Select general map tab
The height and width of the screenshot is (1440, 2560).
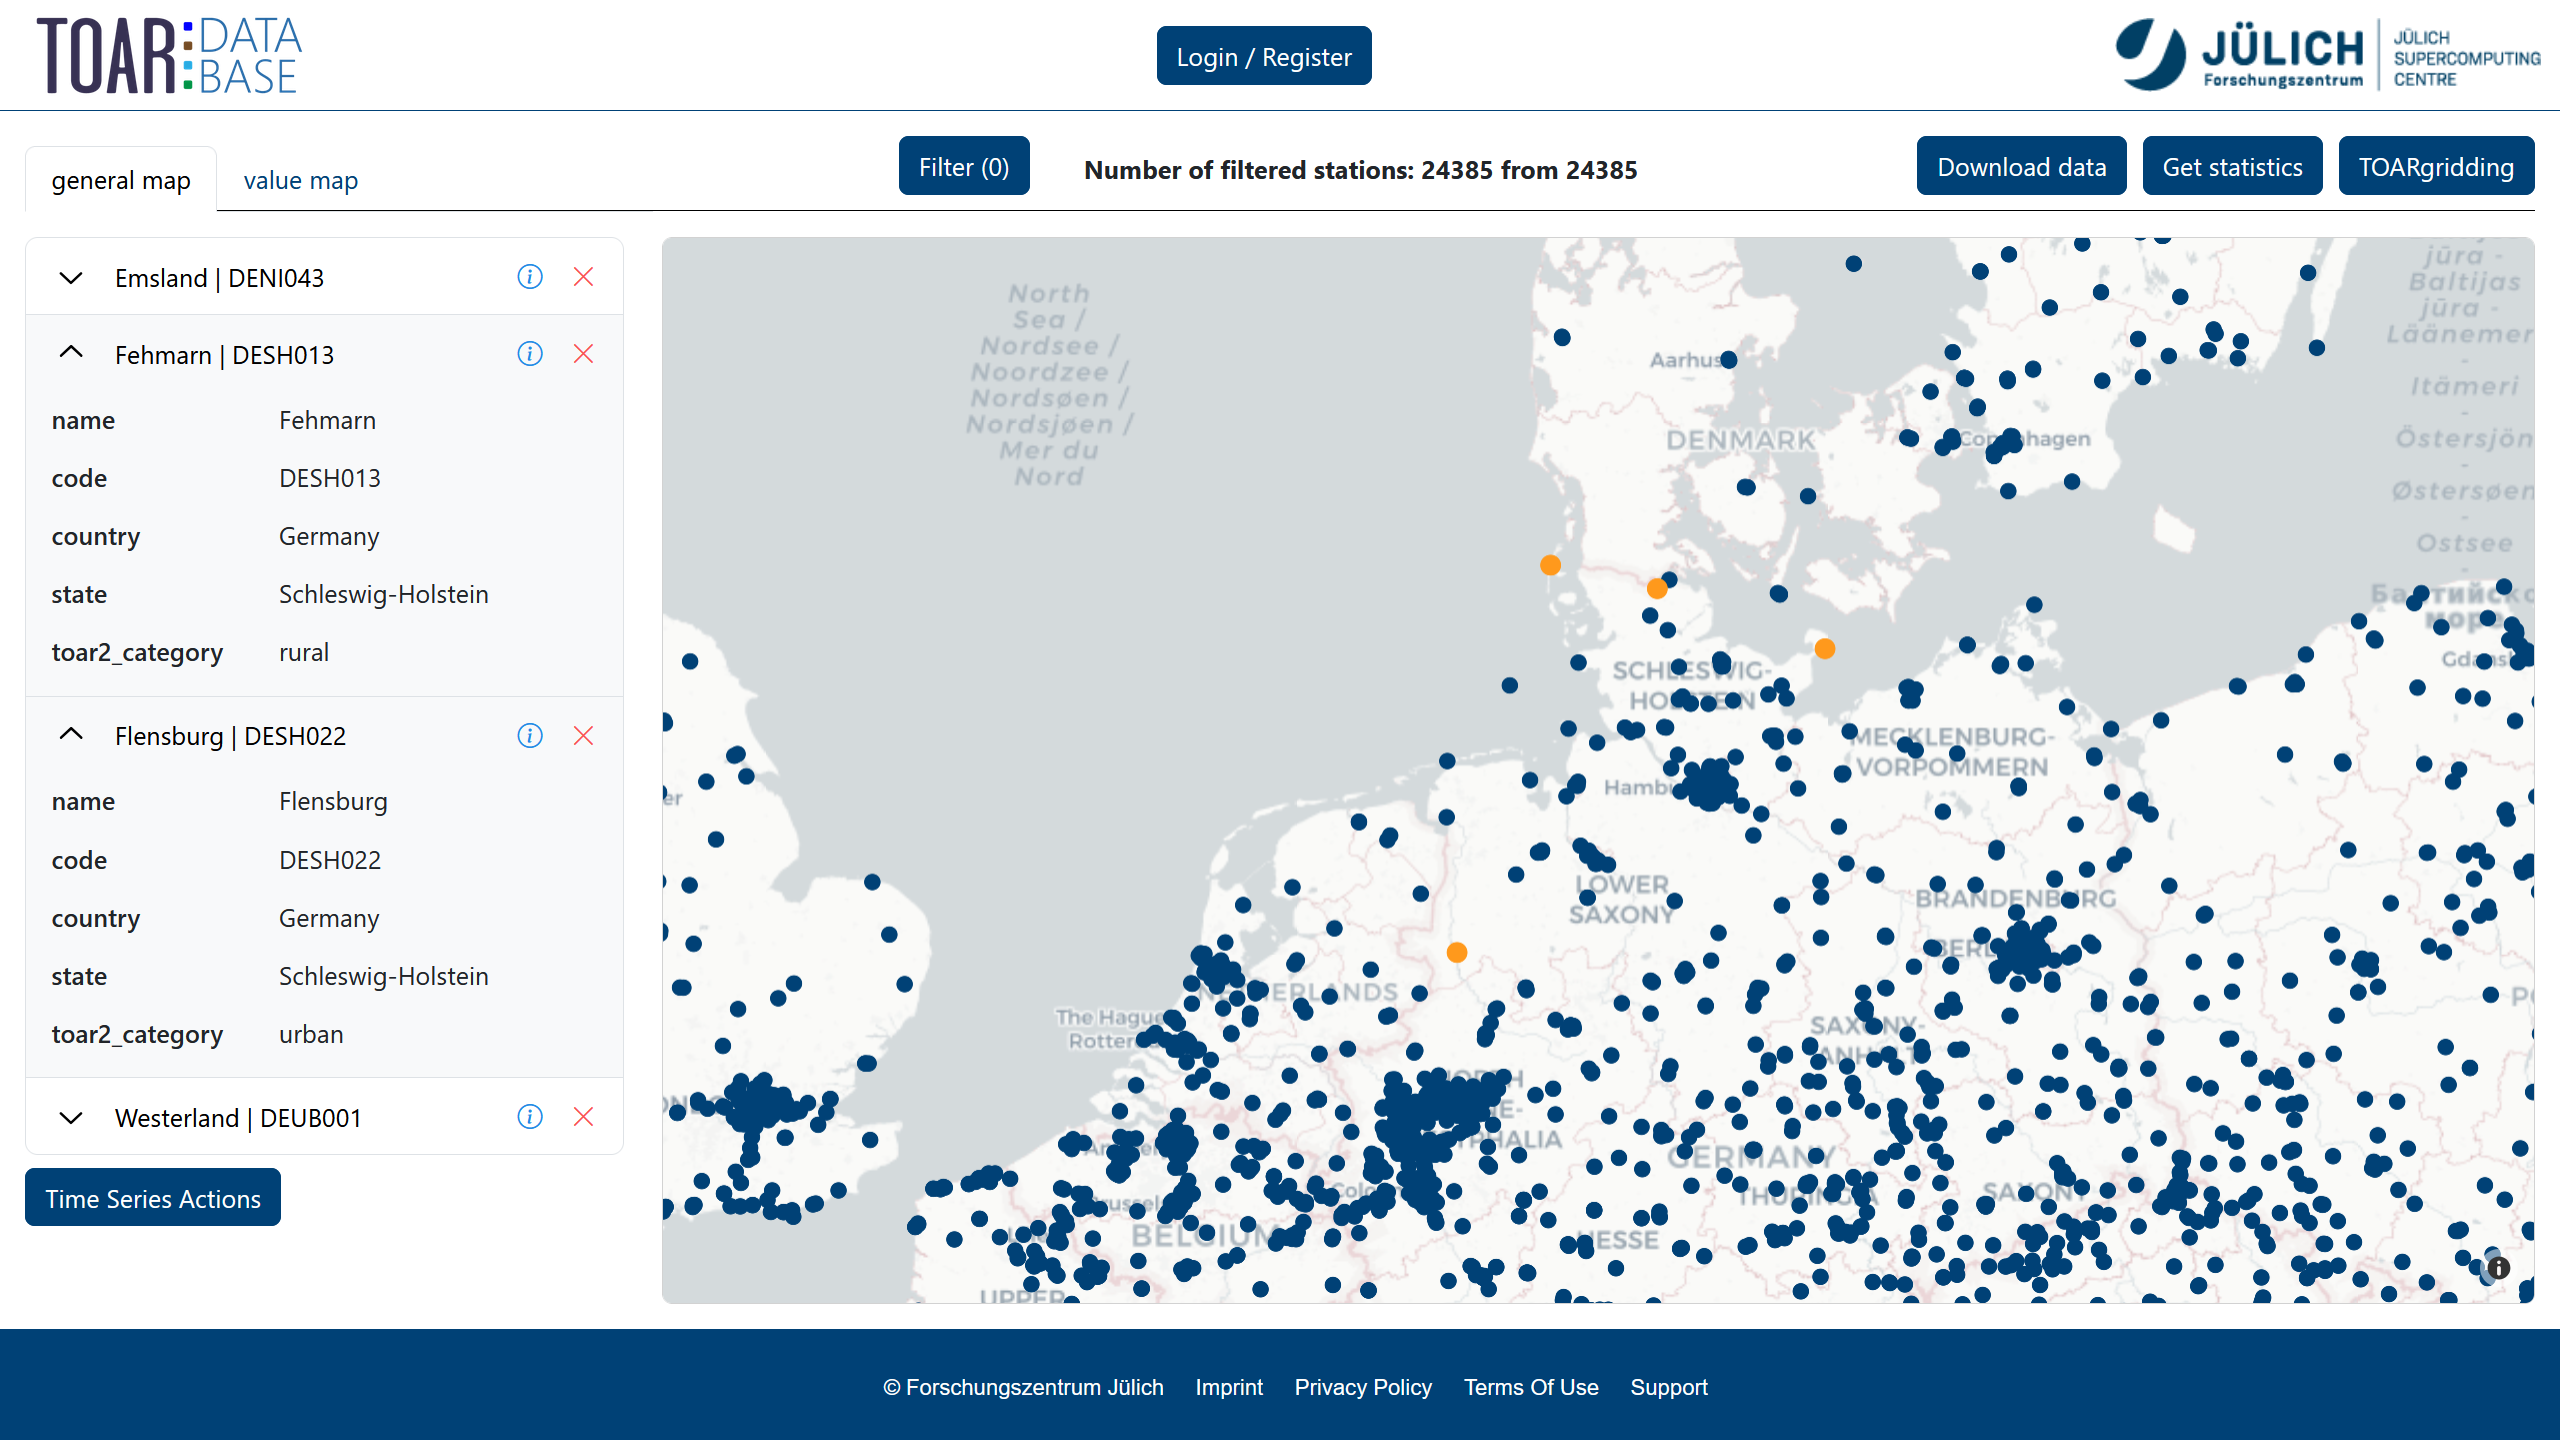click(x=121, y=181)
